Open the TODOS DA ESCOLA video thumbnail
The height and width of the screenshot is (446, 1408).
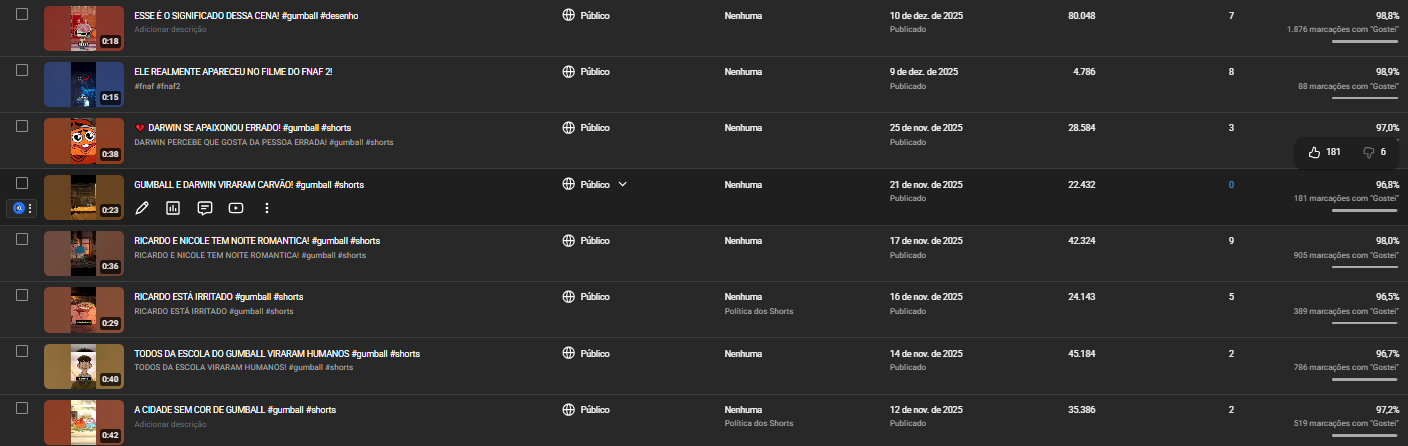84,367
